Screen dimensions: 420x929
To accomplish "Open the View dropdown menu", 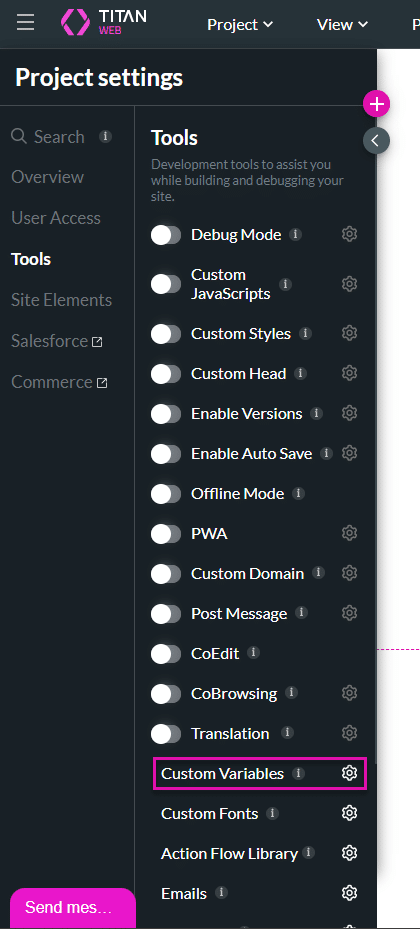I will 342,24.
